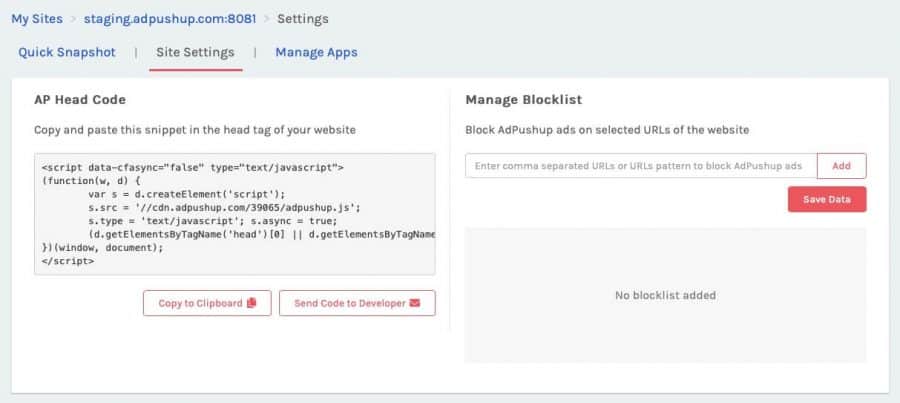This screenshot has height=403, width=900.
Task: Click the 'No blocklist added' message
Action: click(665, 296)
